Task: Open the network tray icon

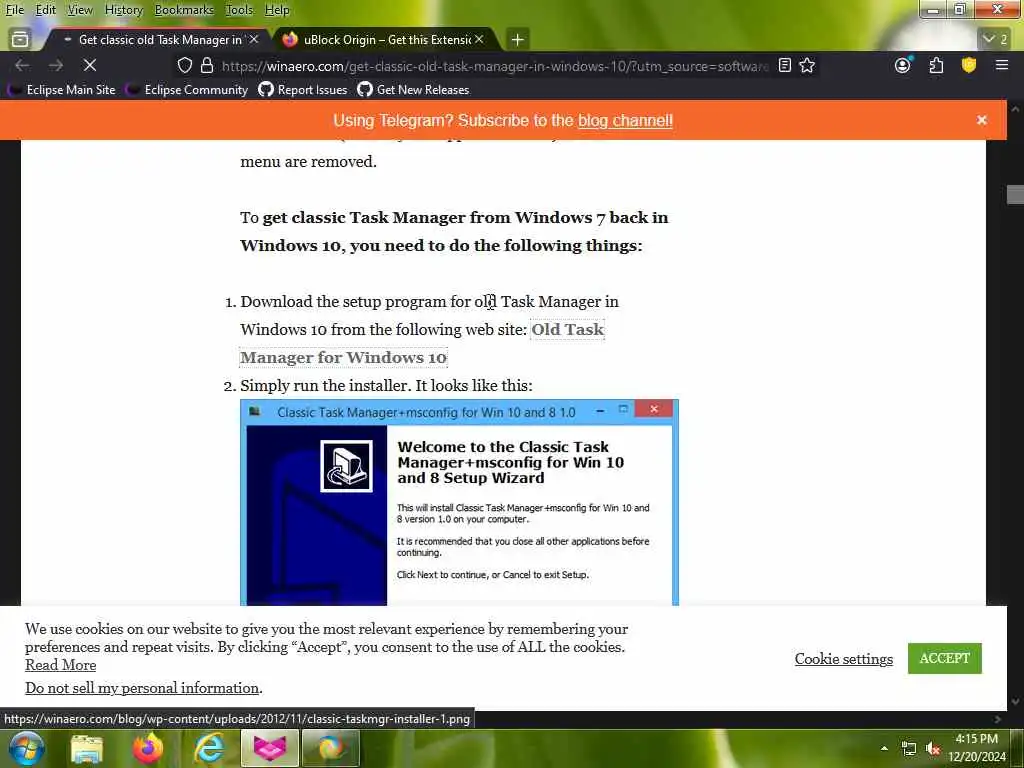Action: 908,749
